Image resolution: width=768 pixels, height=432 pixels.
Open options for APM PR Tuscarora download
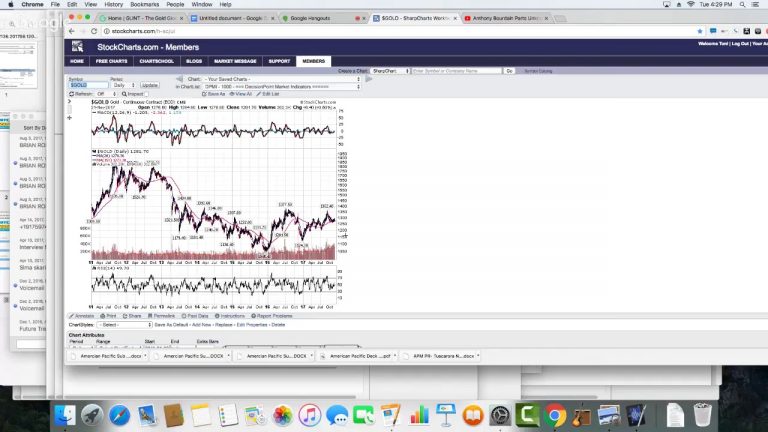[478, 356]
